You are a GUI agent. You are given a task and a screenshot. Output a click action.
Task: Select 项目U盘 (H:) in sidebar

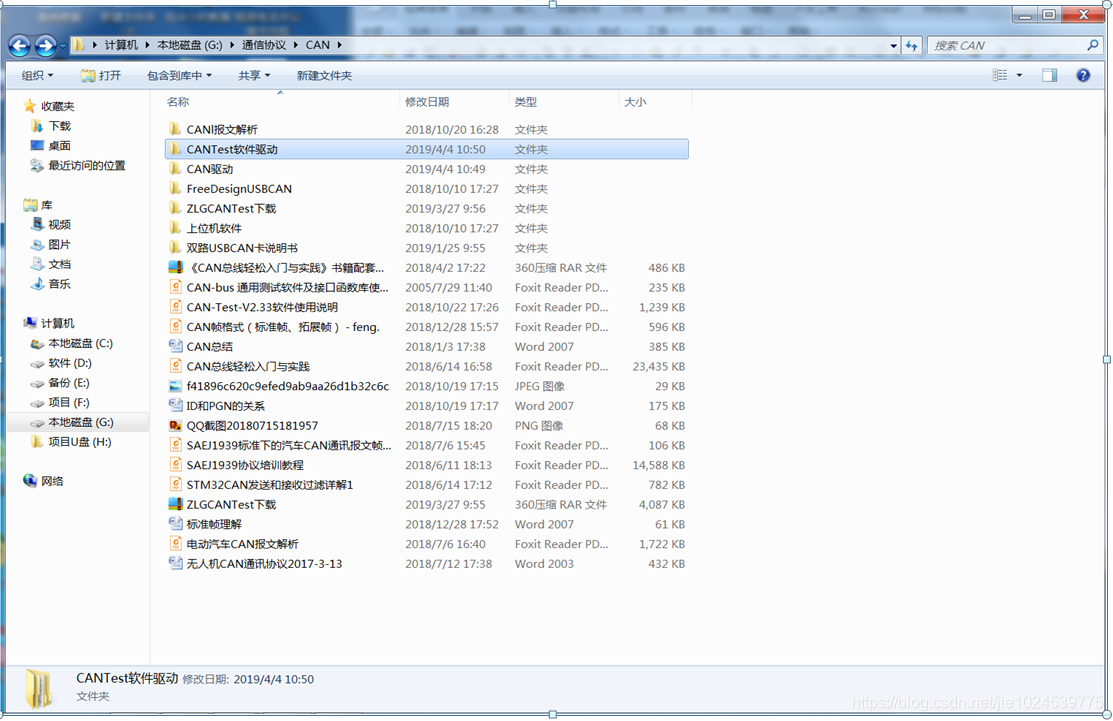pos(80,442)
